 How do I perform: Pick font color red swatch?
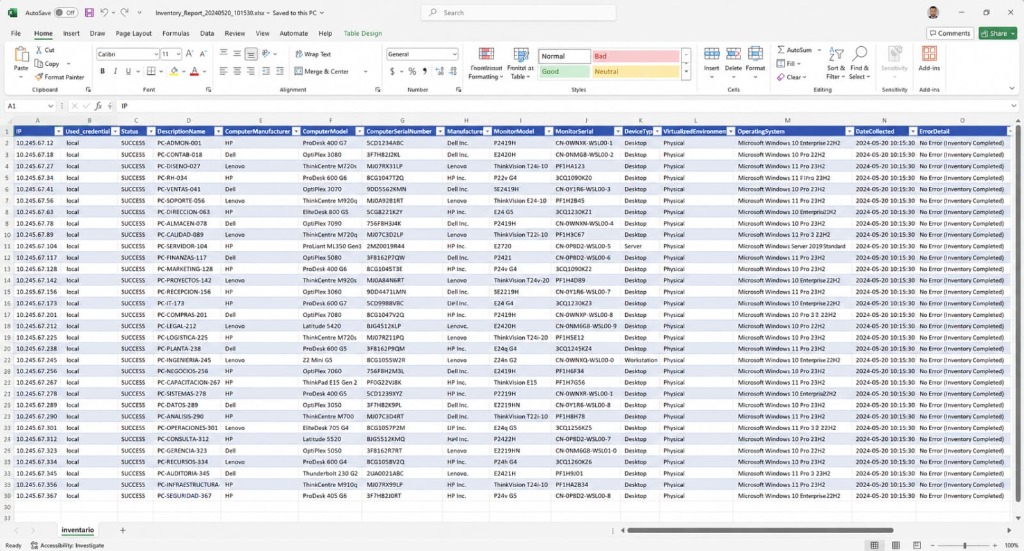pos(194,71)
